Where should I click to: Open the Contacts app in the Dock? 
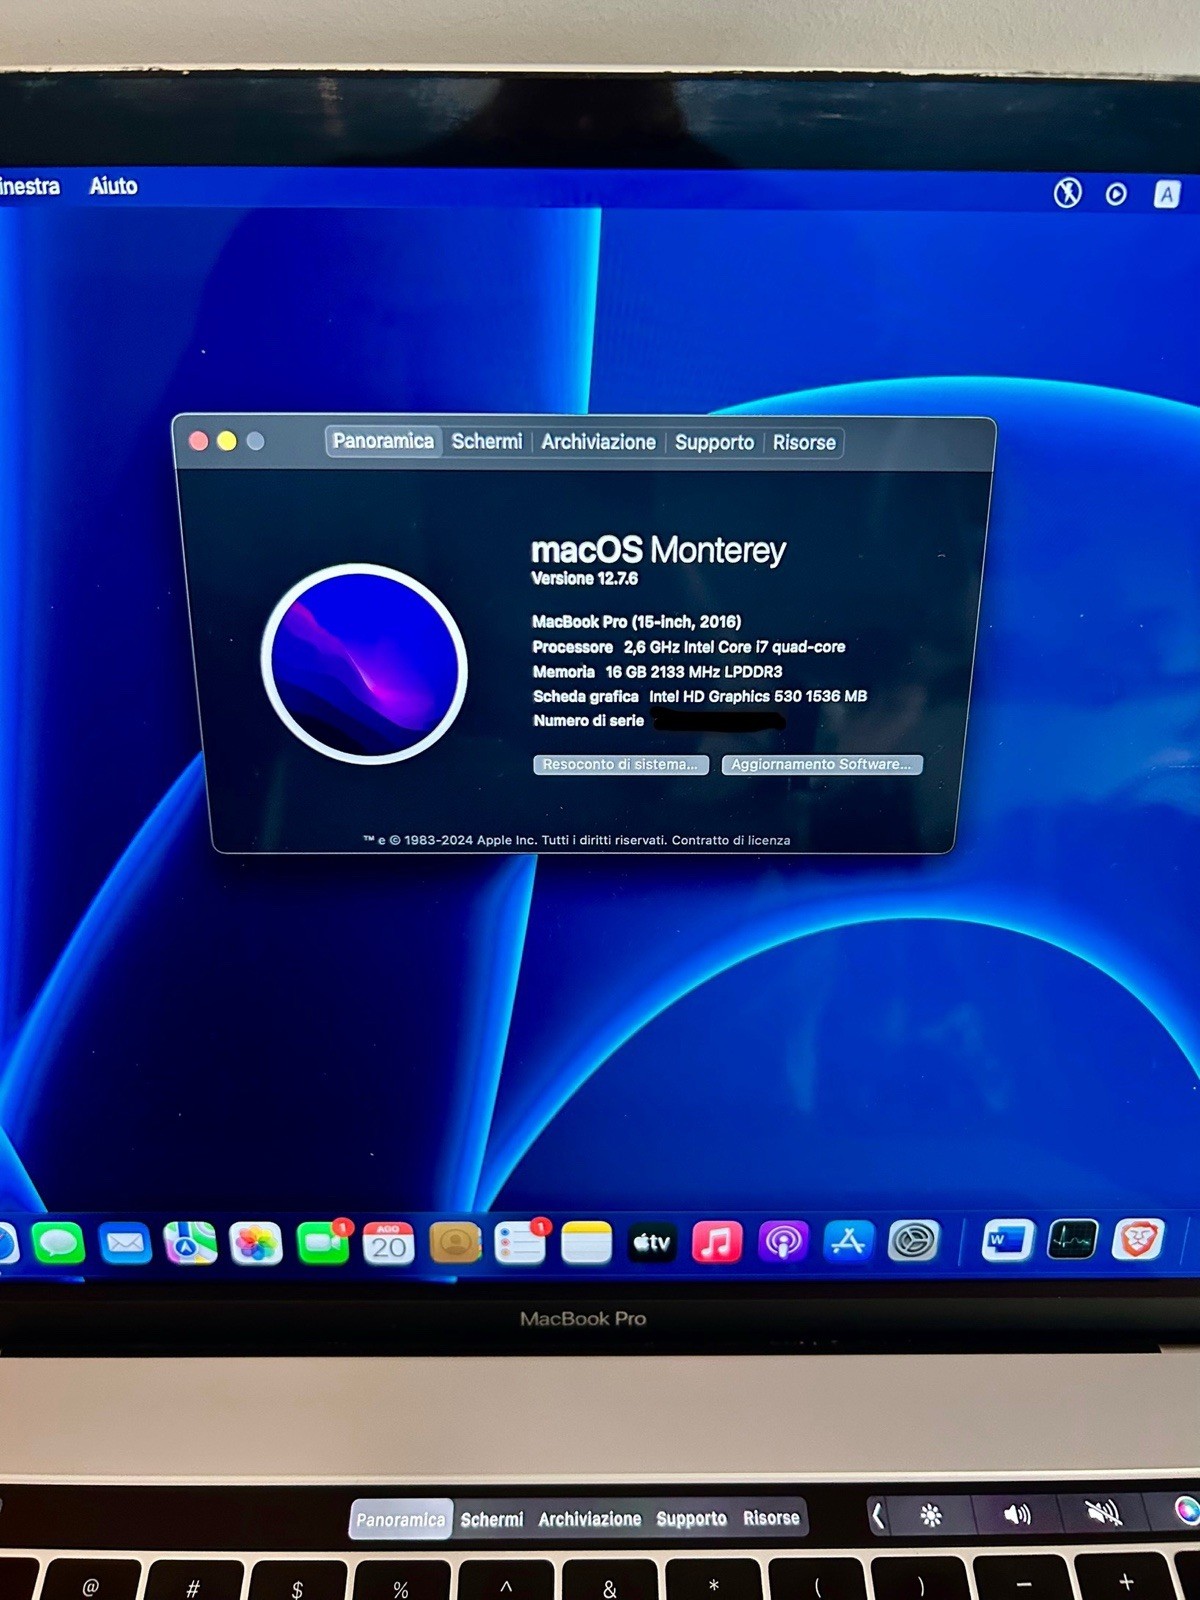point(455,1243)
